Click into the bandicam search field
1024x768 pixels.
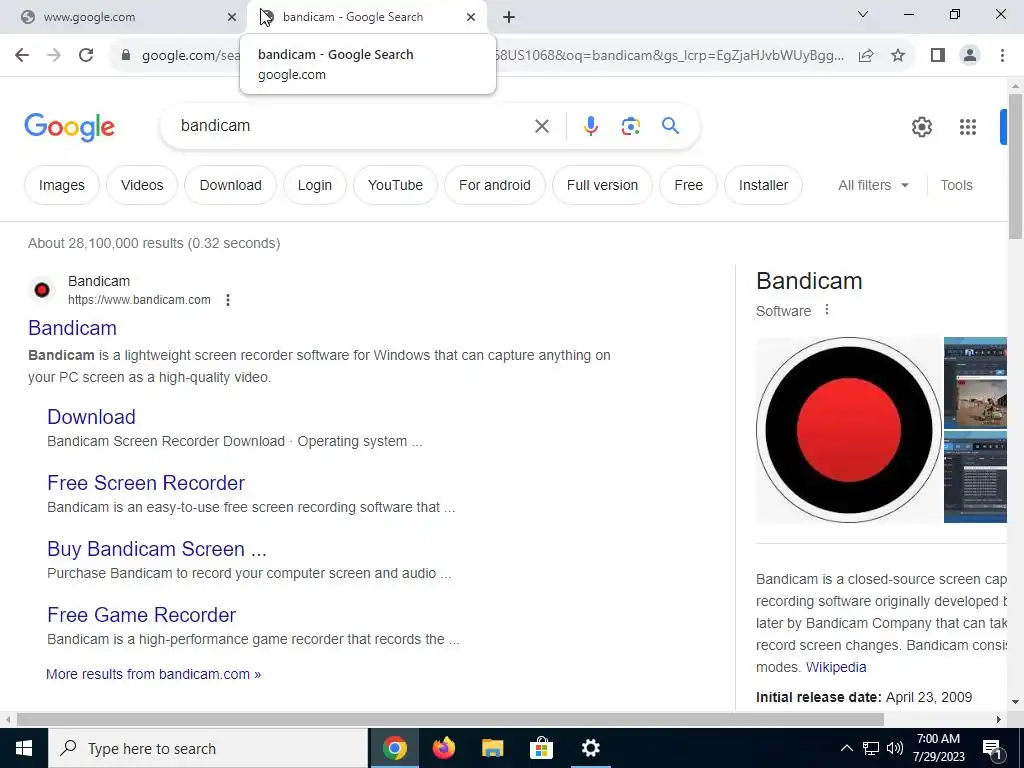353,126
